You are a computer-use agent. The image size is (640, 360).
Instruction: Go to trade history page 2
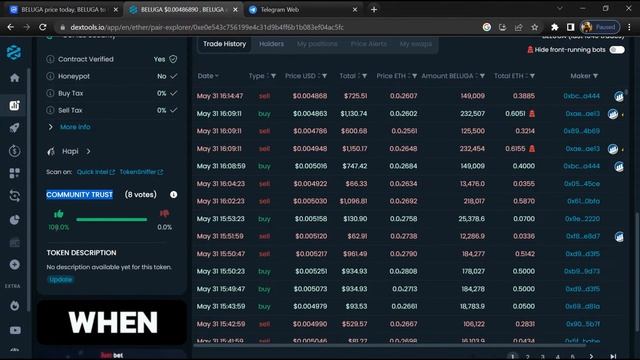click(527, 356)
